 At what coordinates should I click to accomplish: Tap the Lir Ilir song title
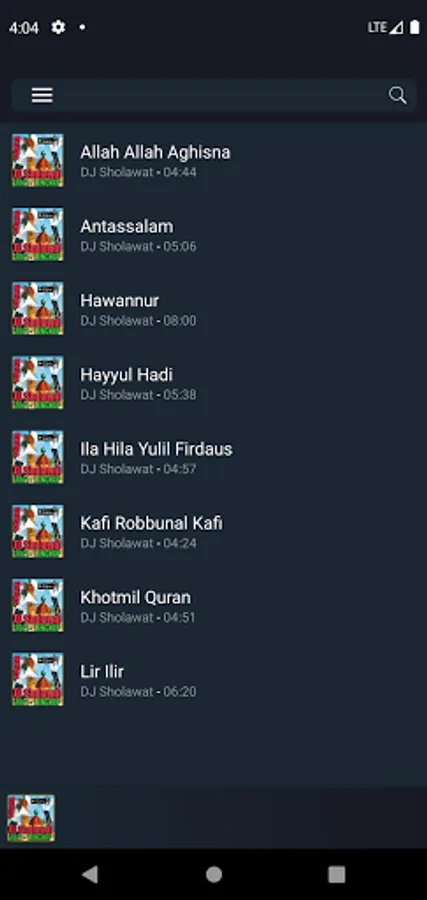(102, 672)
